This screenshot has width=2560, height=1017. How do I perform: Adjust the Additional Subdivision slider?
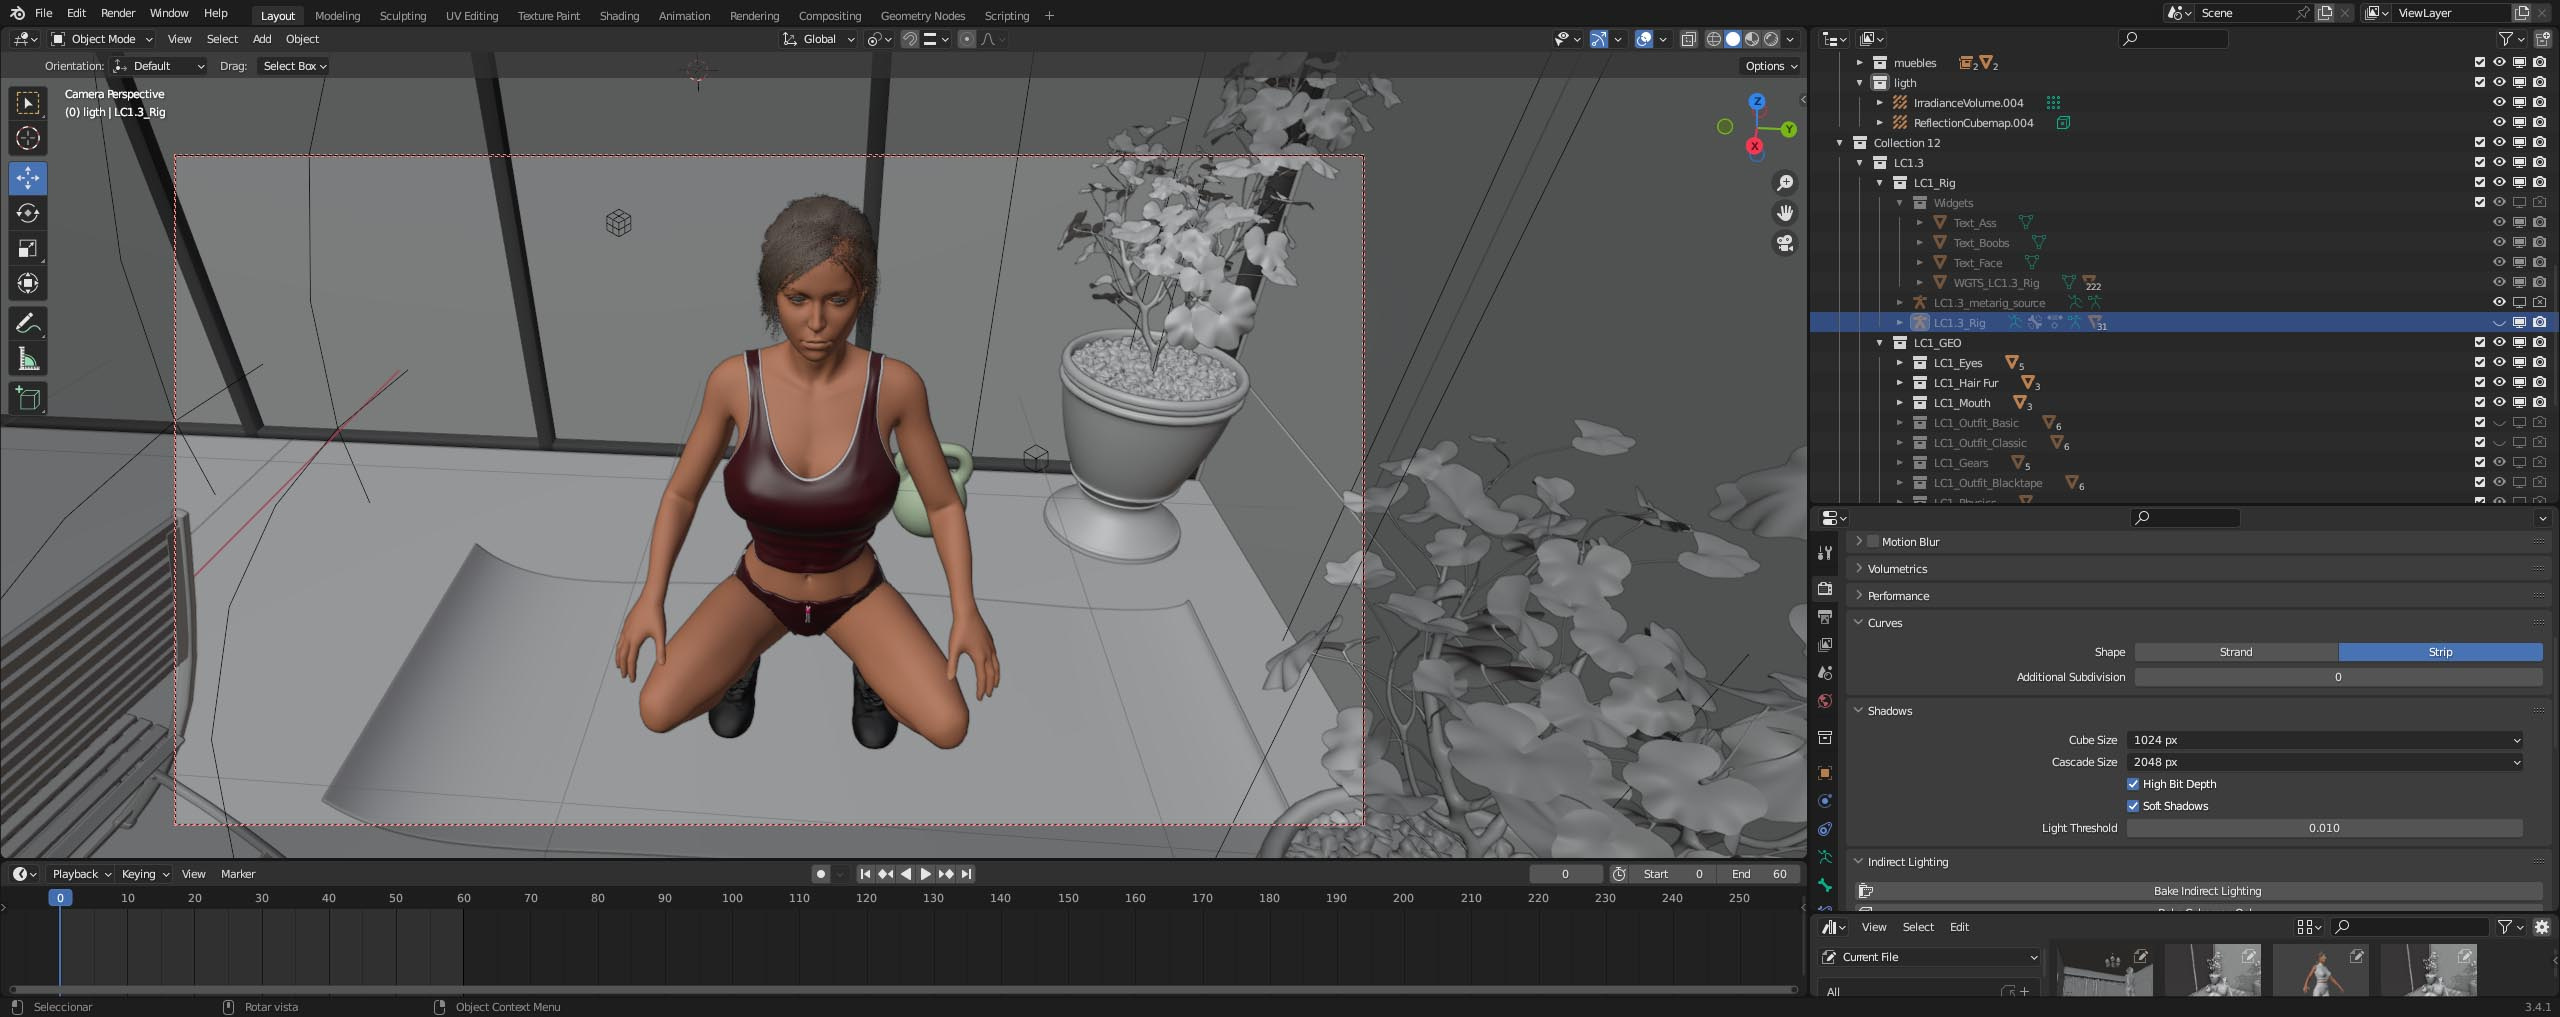pyautogui.click(x=2338, y=677)
